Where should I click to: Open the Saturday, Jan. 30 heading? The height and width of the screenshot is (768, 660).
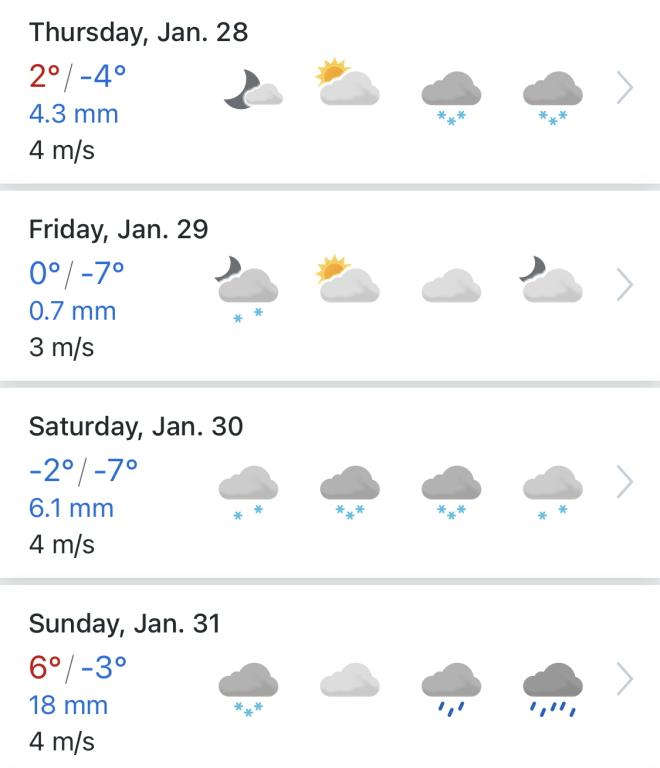(x=136, y=426)
